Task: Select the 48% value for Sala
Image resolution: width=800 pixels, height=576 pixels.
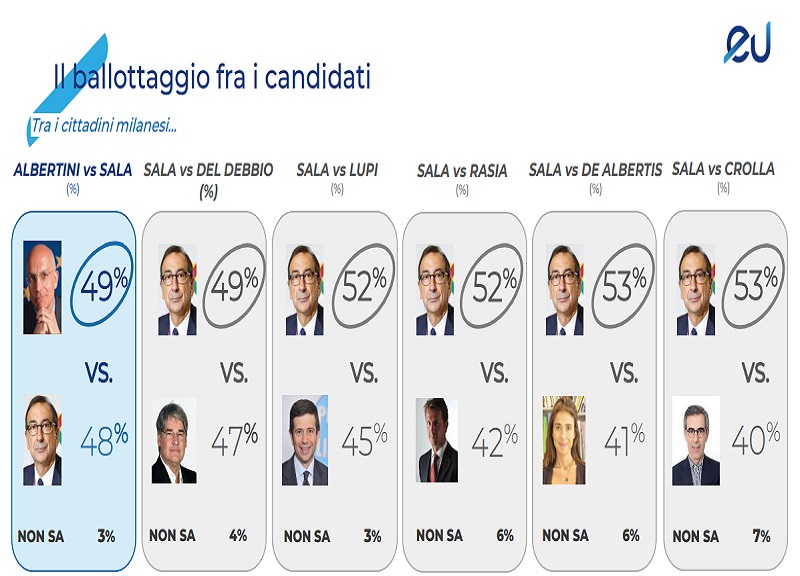Action: point(104,440)
